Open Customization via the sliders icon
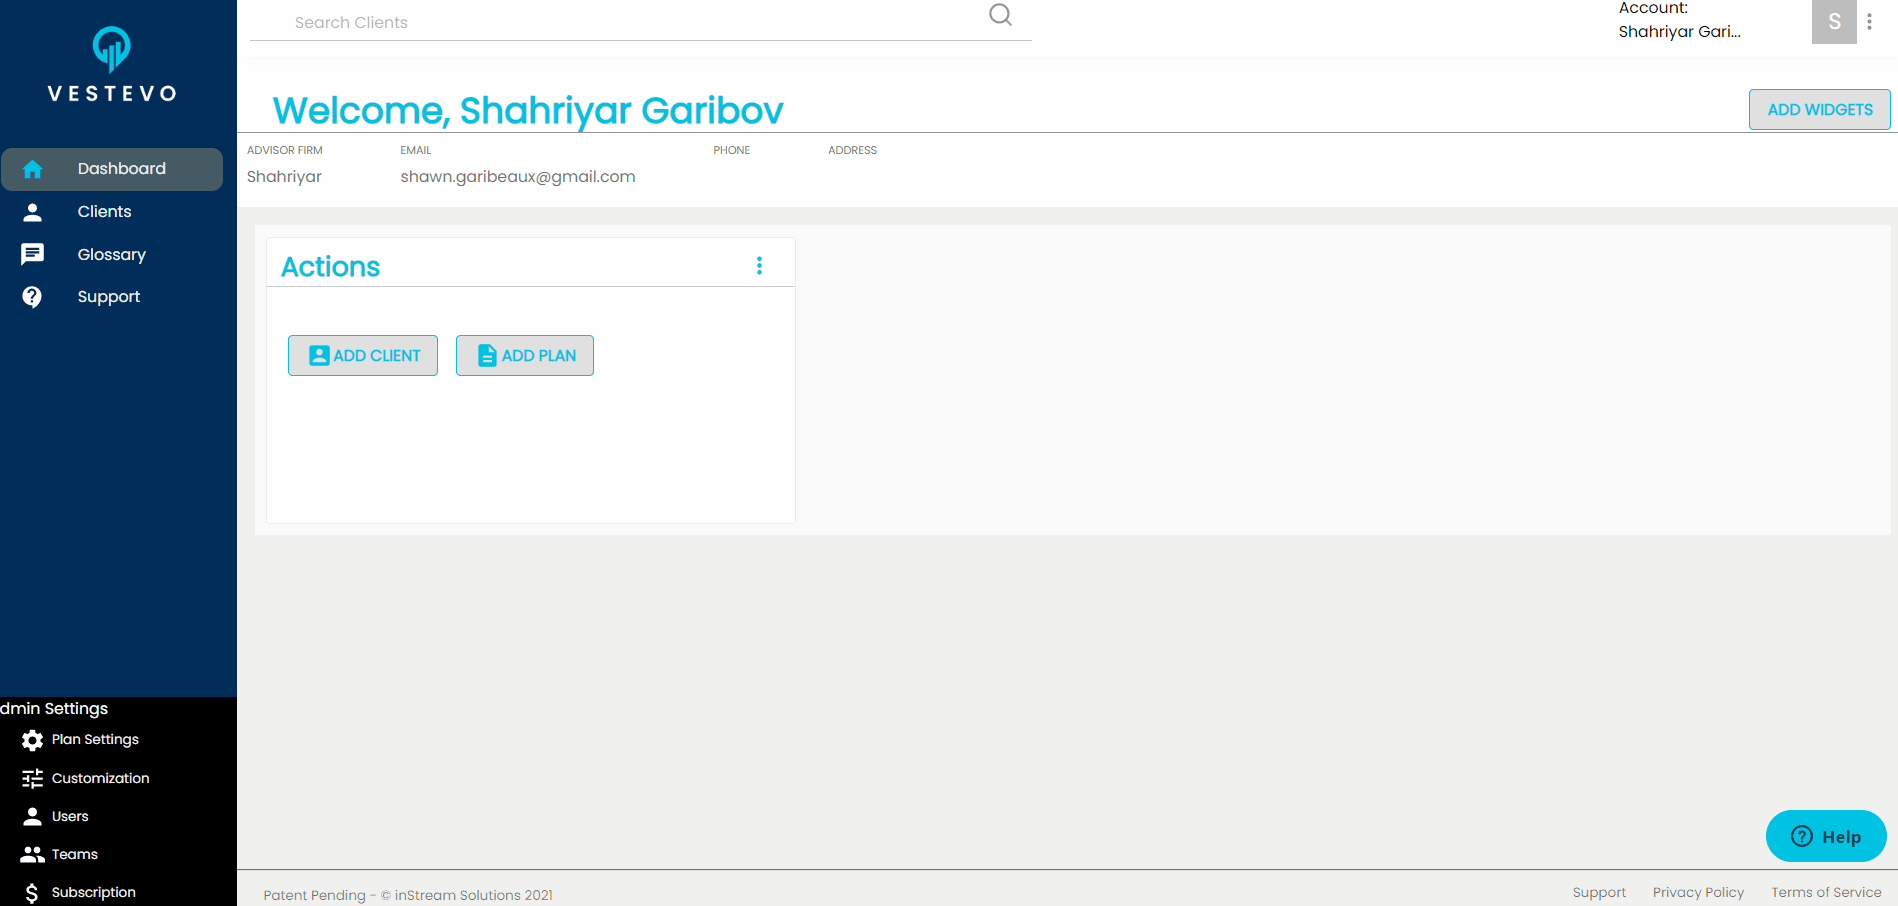Viewport: 1898px width, 906px height. 31,778
